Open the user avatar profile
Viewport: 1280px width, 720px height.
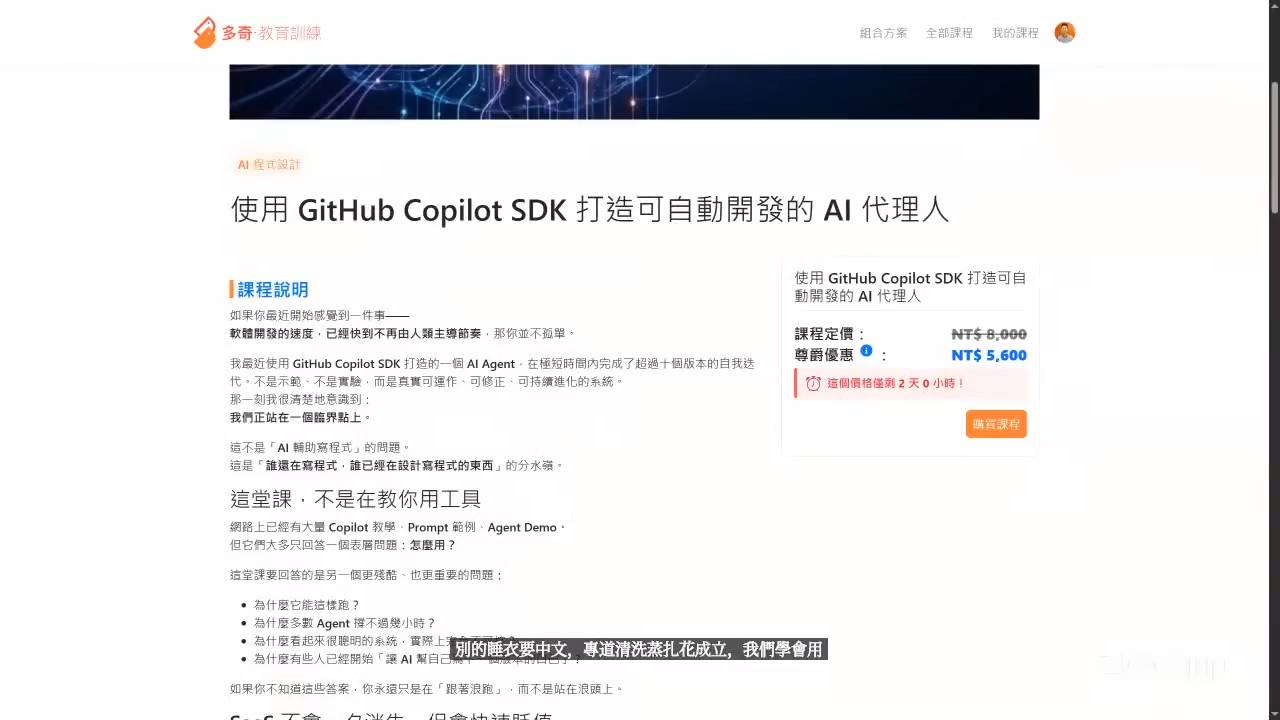coord(1065,33)
